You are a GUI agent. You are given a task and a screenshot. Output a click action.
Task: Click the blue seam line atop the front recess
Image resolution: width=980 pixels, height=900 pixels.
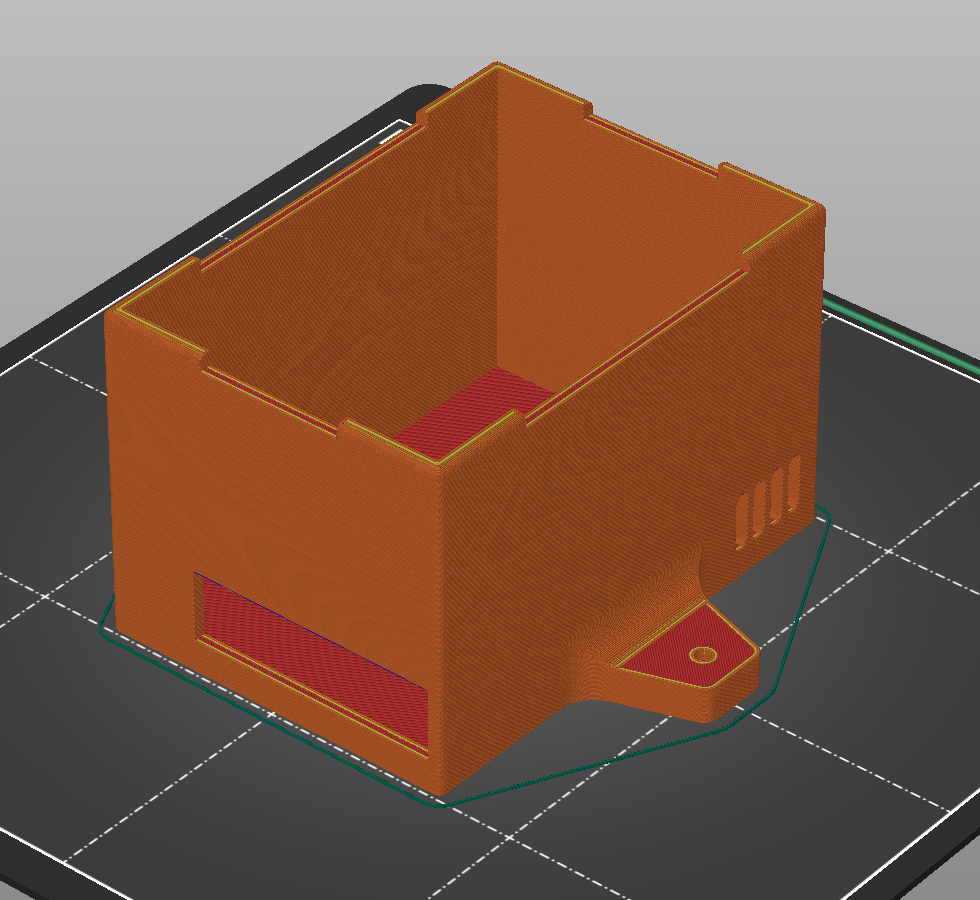(310, 628)
